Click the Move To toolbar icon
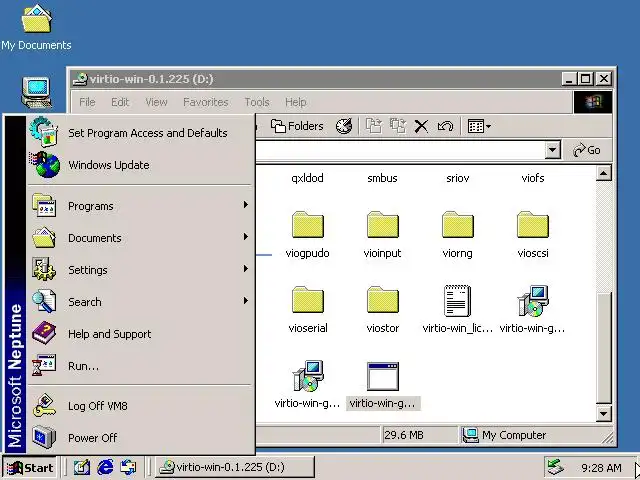 click(374, 126)
